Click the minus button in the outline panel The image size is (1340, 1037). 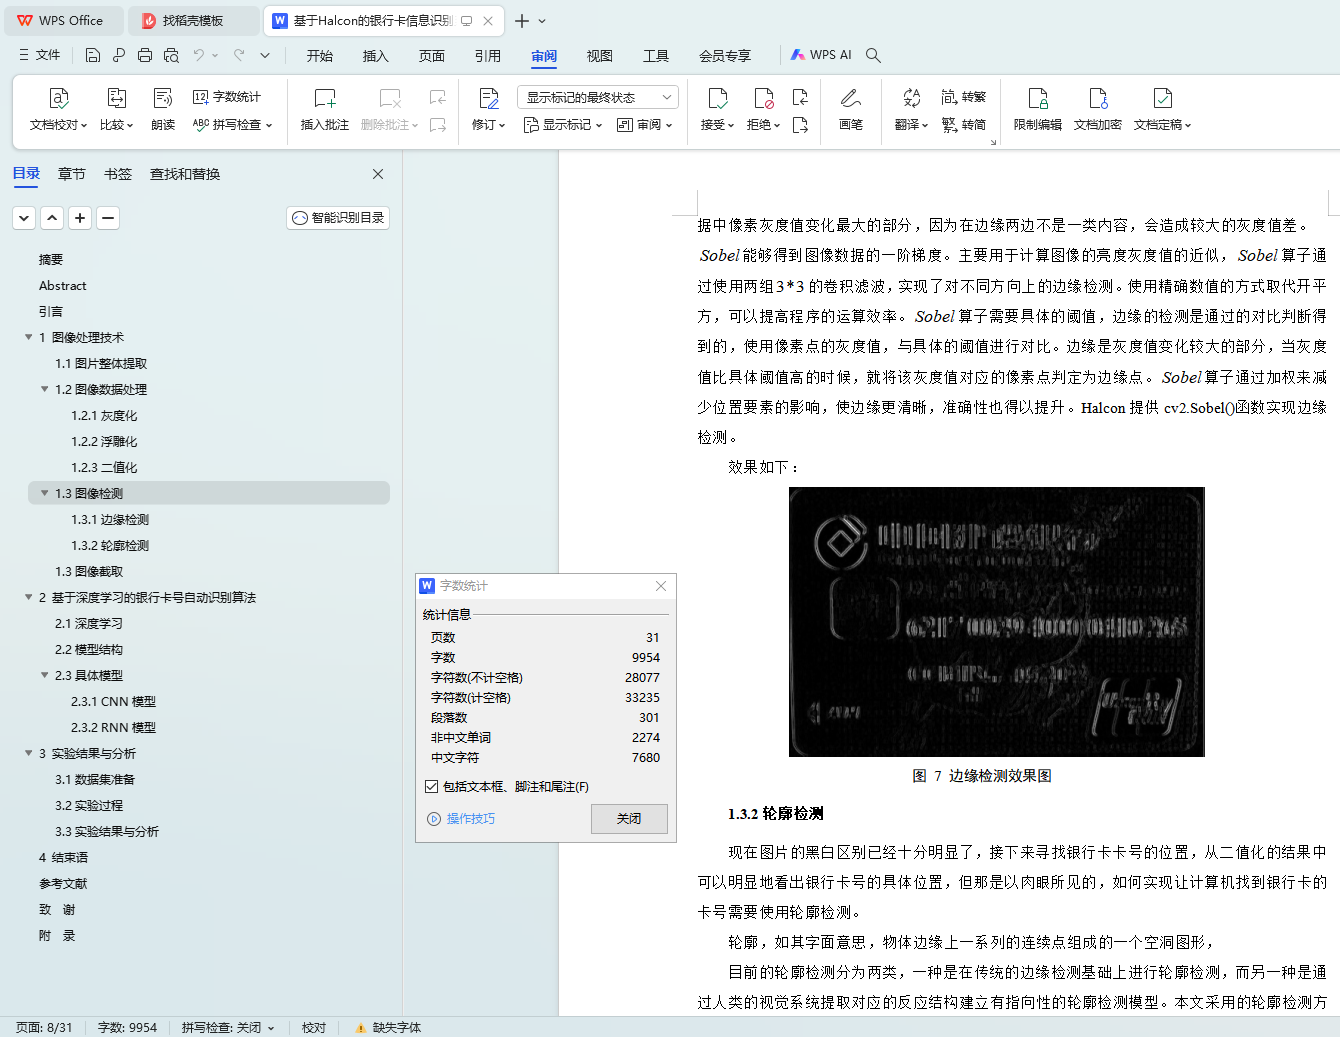(108, 218)
